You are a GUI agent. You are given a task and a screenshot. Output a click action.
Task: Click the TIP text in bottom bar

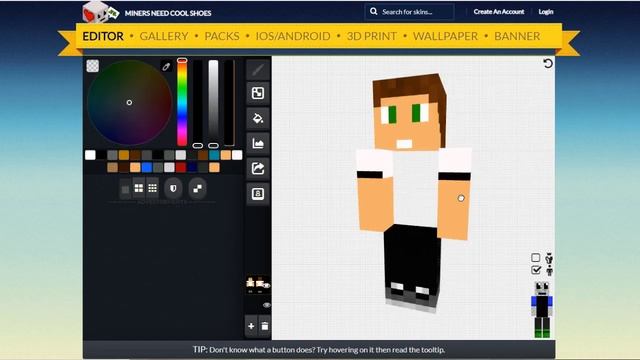coord(319,350)
